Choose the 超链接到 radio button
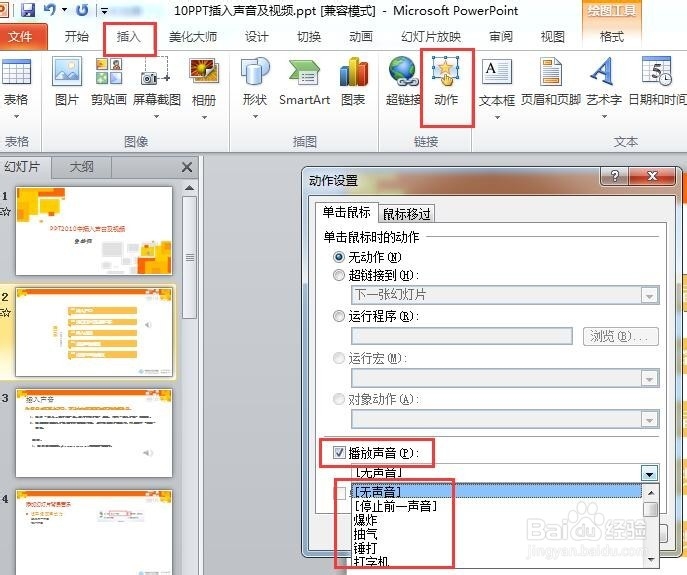 [339, 275]
